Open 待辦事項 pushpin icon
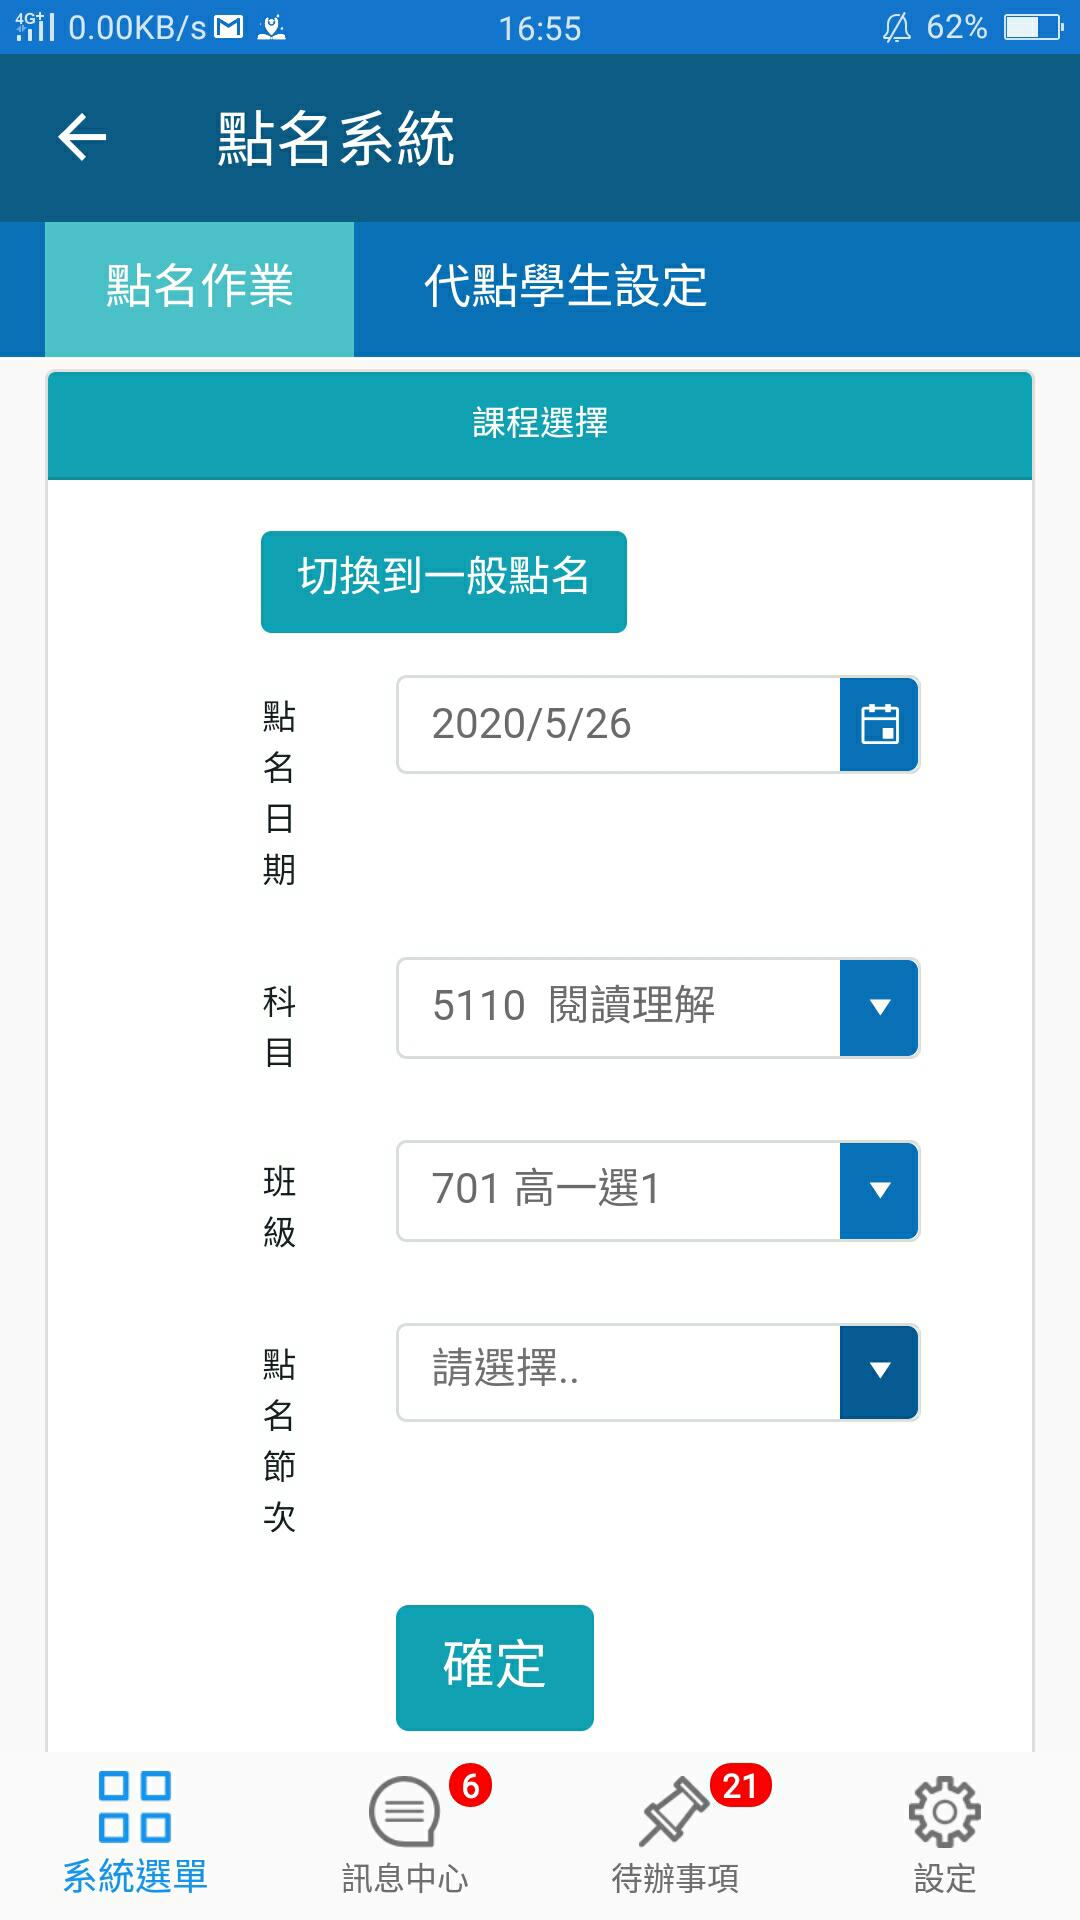This screenshot has height=1920, width=1080. click(674, 1811)
